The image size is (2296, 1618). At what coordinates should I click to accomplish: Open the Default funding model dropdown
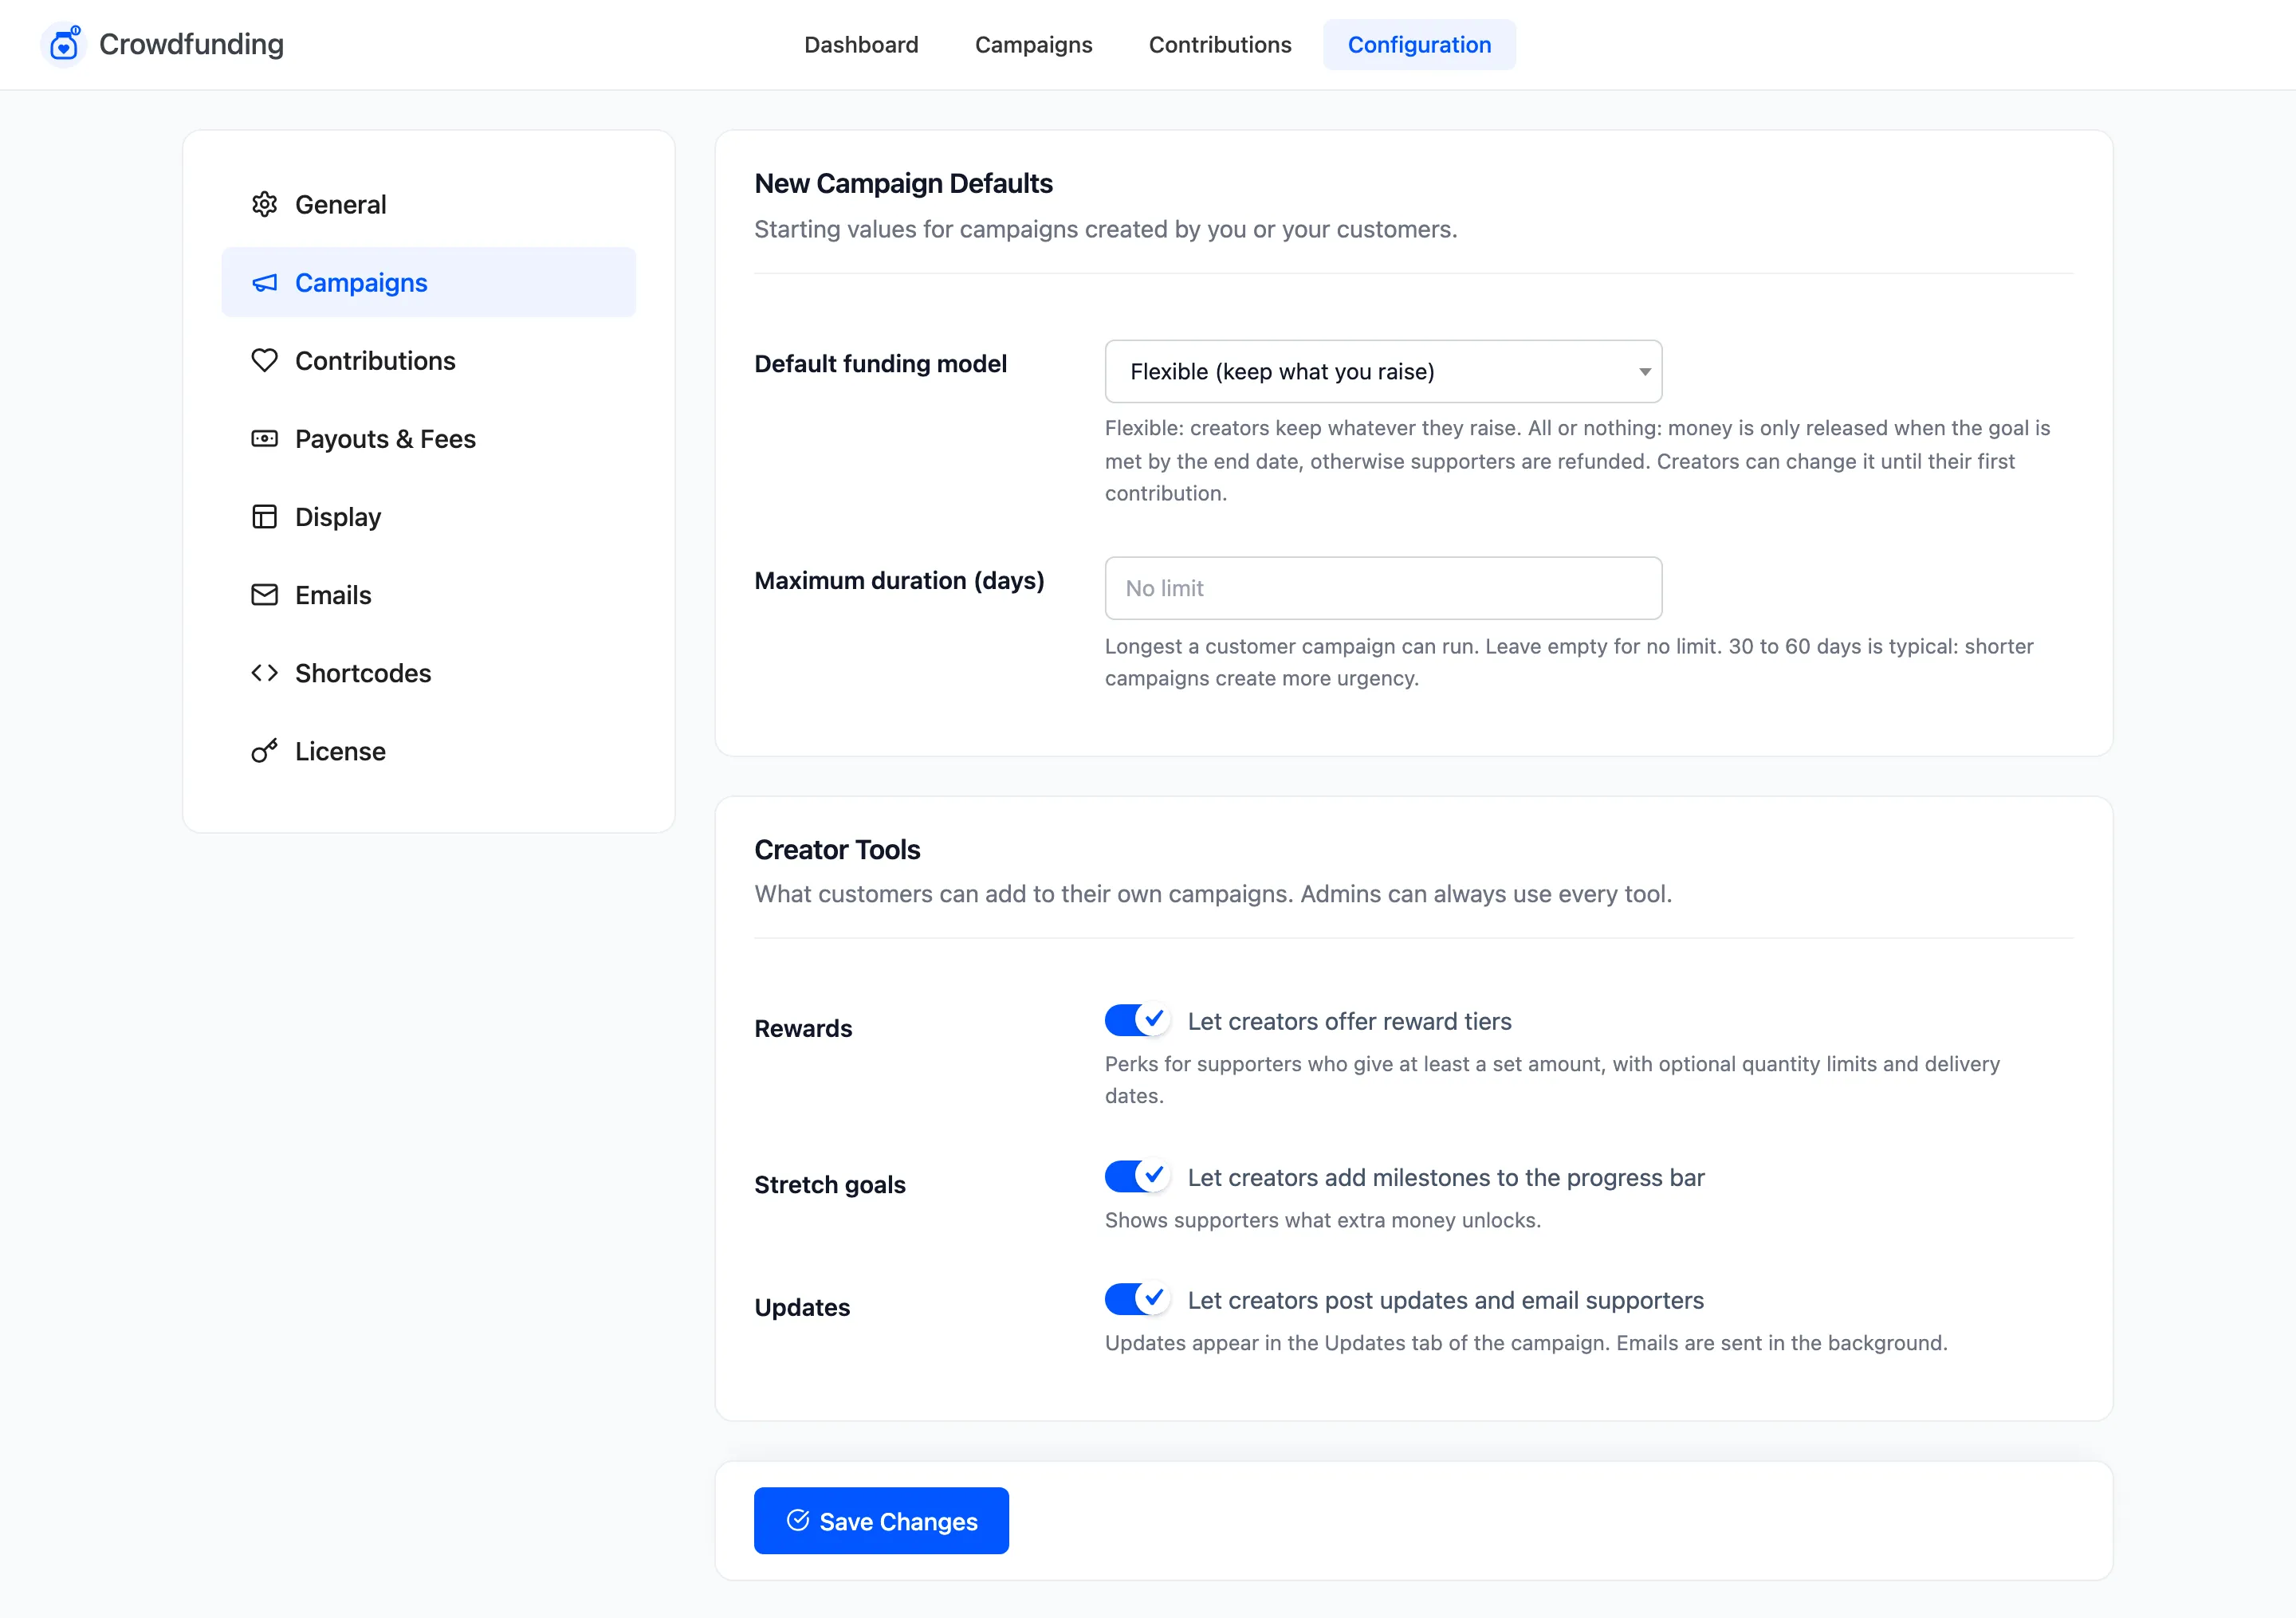[x=1383, y=371]
